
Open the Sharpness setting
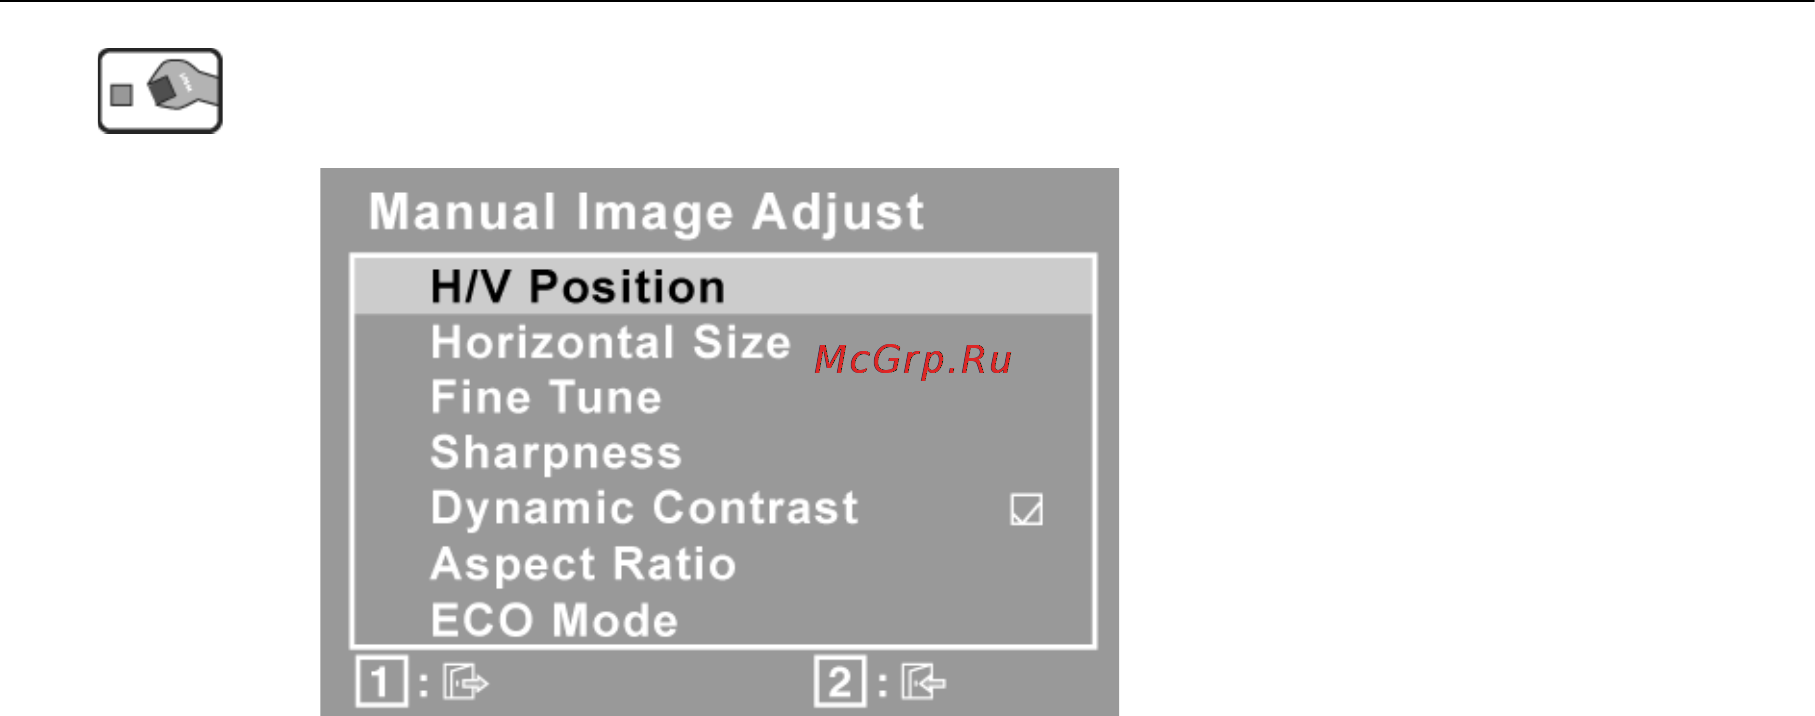(x=556, y=454)
